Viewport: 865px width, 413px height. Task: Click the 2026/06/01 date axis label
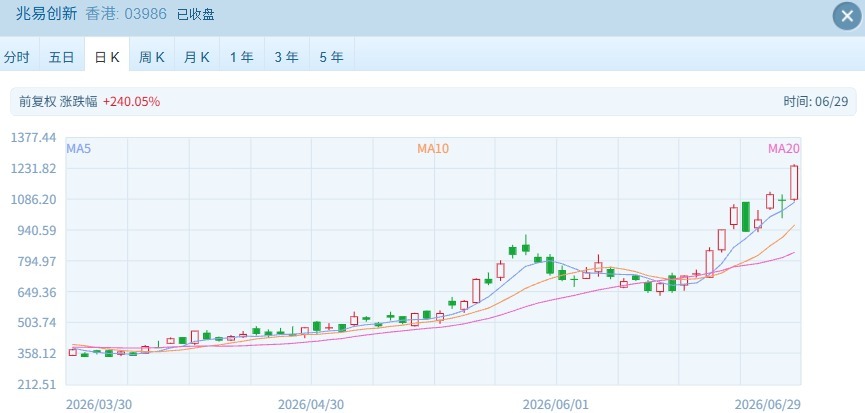coord(556,404)
